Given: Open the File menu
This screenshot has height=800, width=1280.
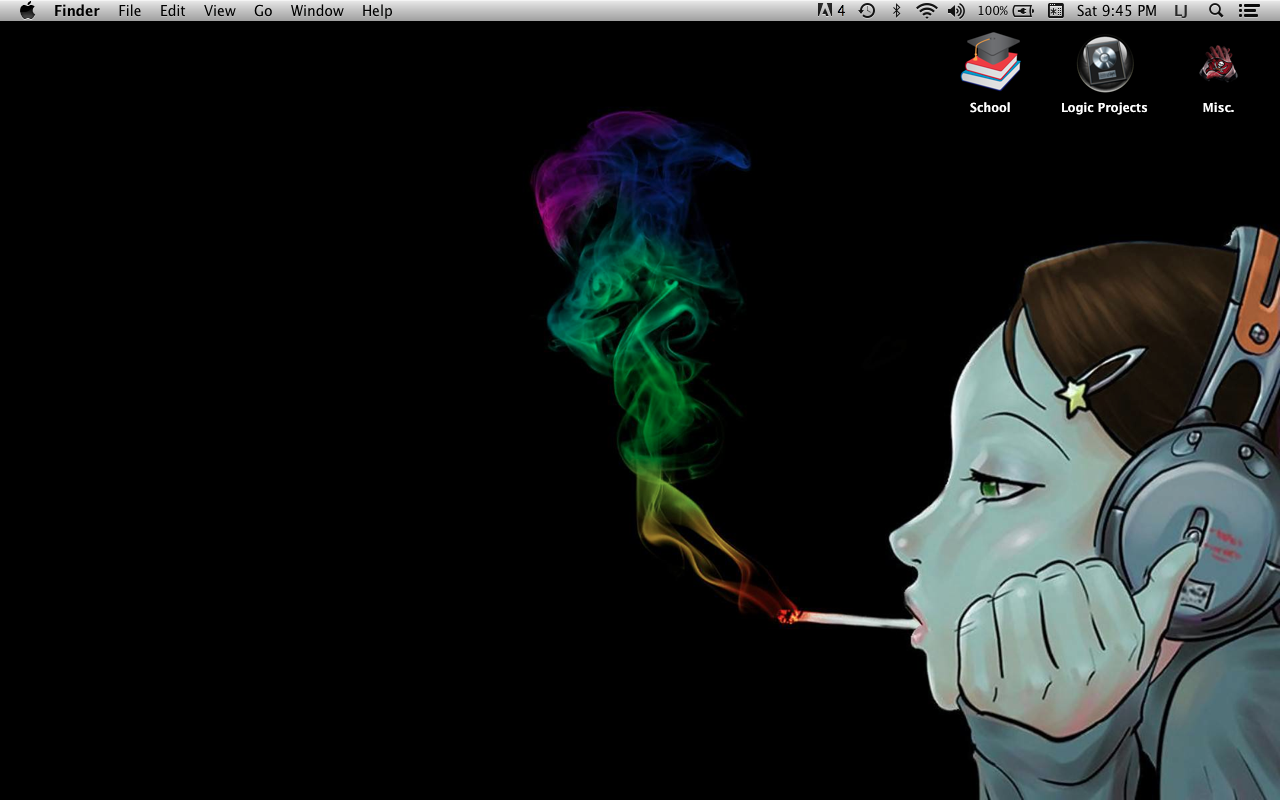Looking at the screenshot, I should pyautogui.click(x=130, y=11).
